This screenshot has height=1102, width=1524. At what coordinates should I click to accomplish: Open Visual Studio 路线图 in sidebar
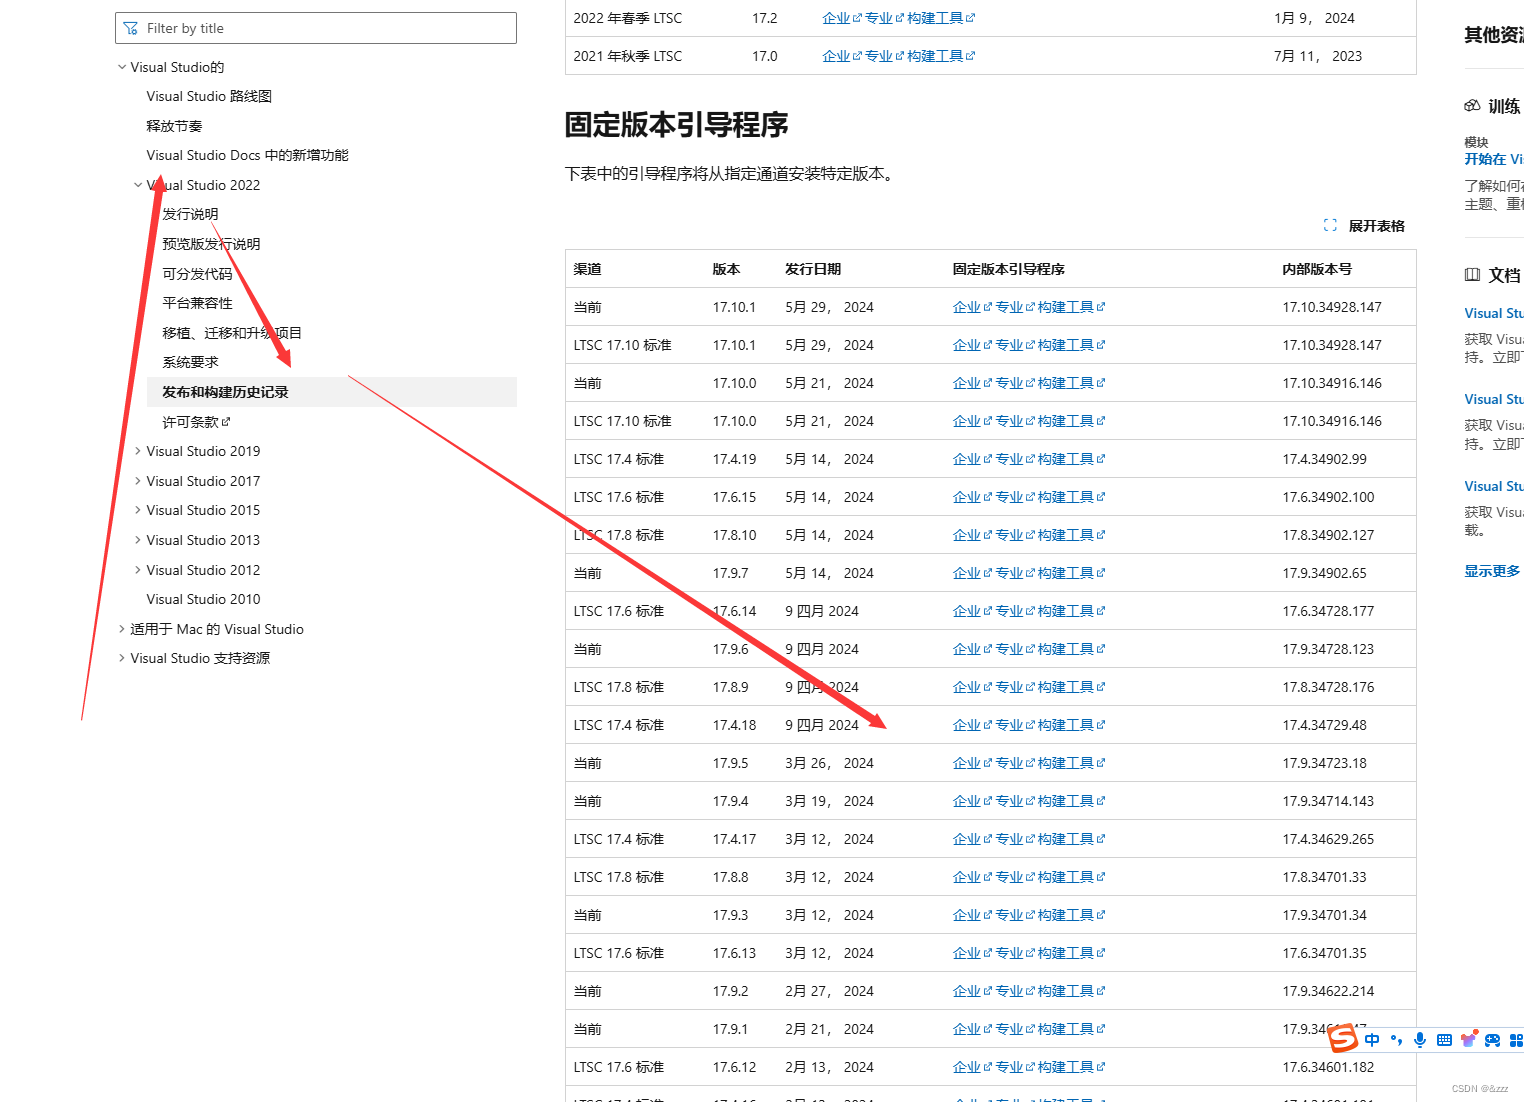click(209, 96)
